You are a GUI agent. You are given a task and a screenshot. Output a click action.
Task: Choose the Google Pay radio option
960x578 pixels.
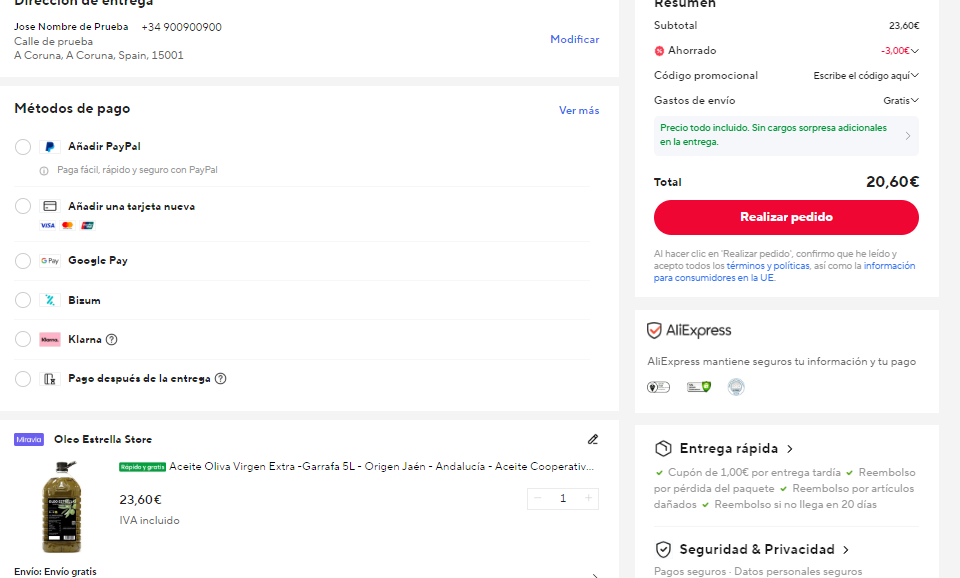click(23, 261)
